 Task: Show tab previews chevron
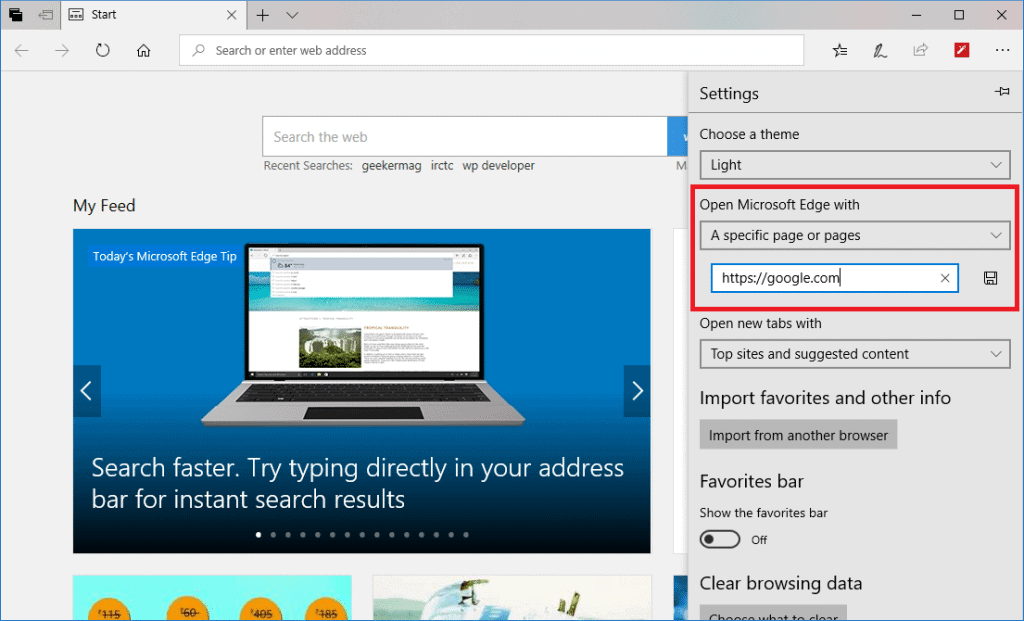pyautogui.click(x=292, y=15)
